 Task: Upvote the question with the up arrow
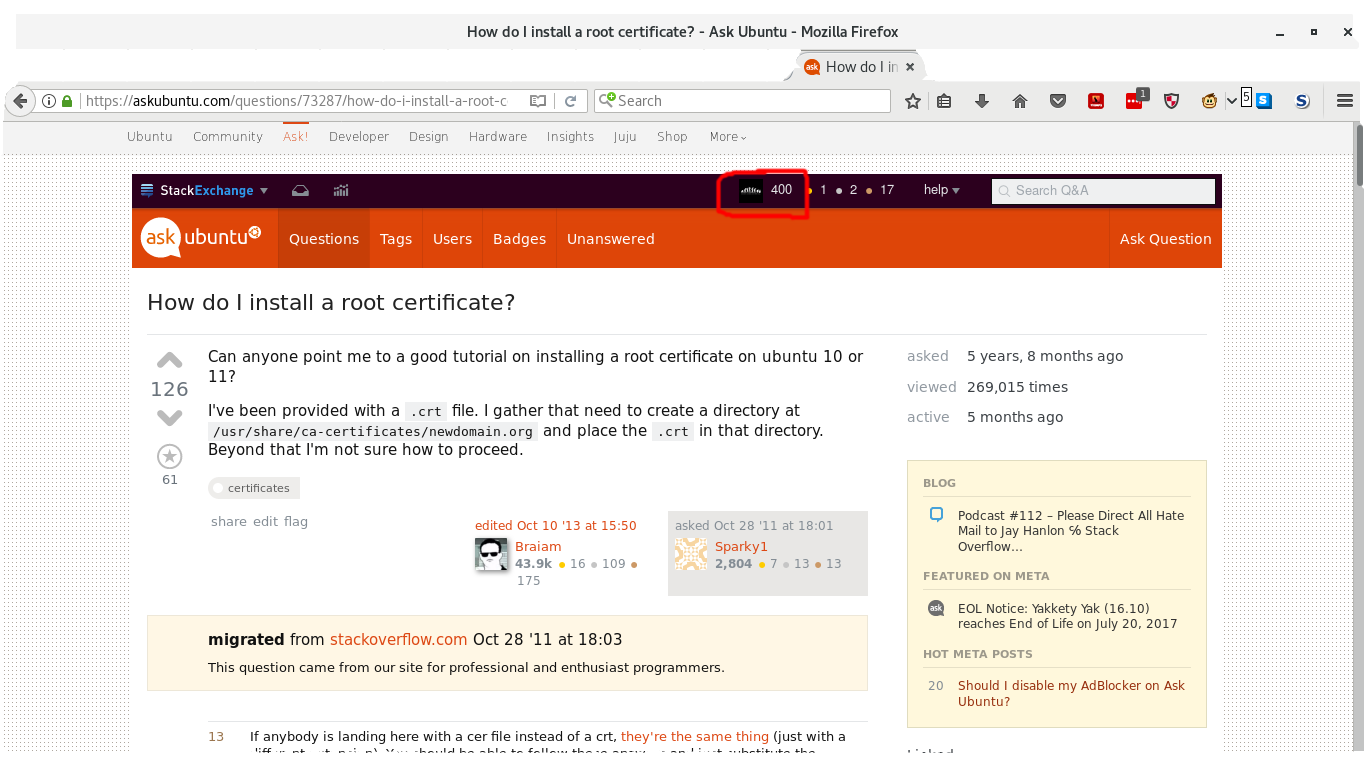point(170,361)
